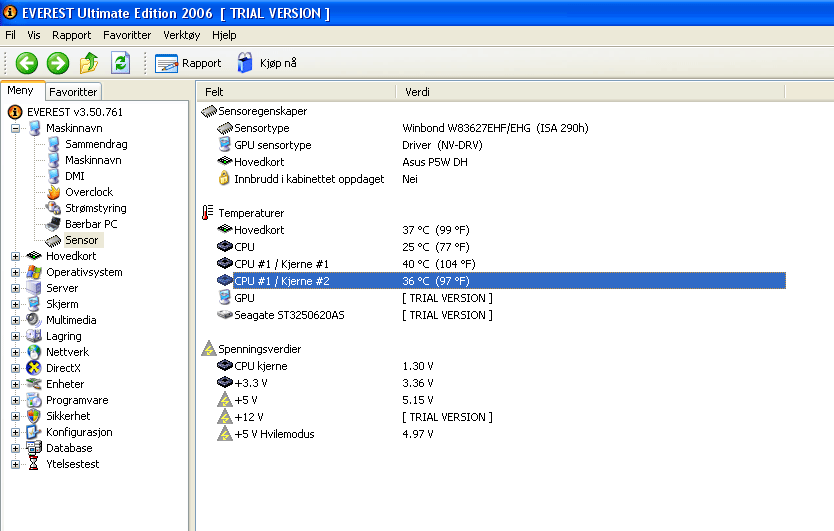The height and width of the screenshot is (531, 834).
Task: Switch to the Meny tab
Action: pyautogui.click(x=21, y=90)
